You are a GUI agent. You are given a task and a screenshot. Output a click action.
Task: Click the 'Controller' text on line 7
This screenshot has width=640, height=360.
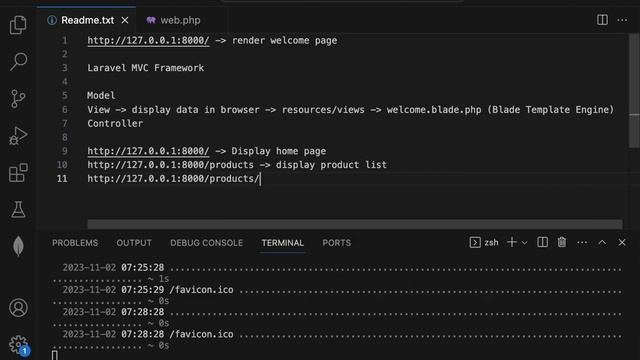pos(115,123)
